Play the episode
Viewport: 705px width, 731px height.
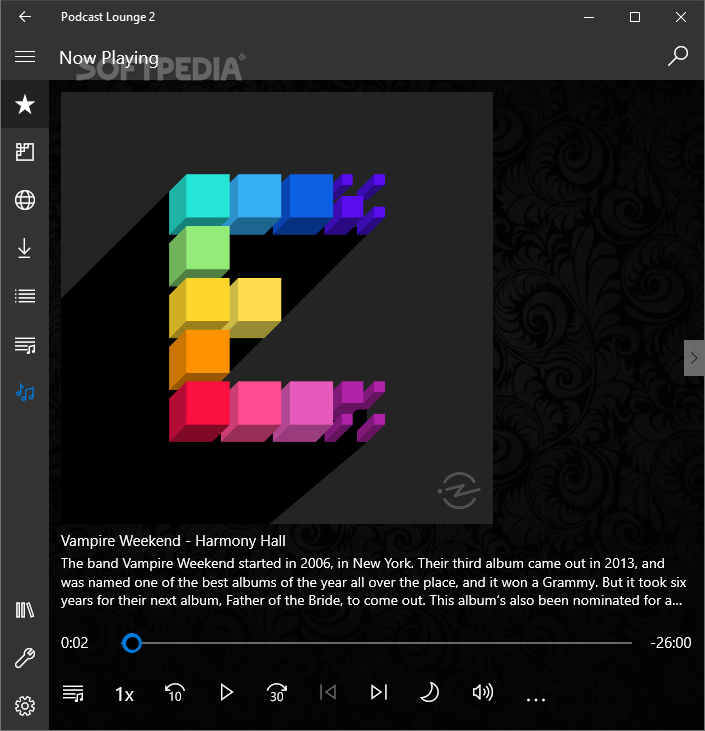point(226,692)
